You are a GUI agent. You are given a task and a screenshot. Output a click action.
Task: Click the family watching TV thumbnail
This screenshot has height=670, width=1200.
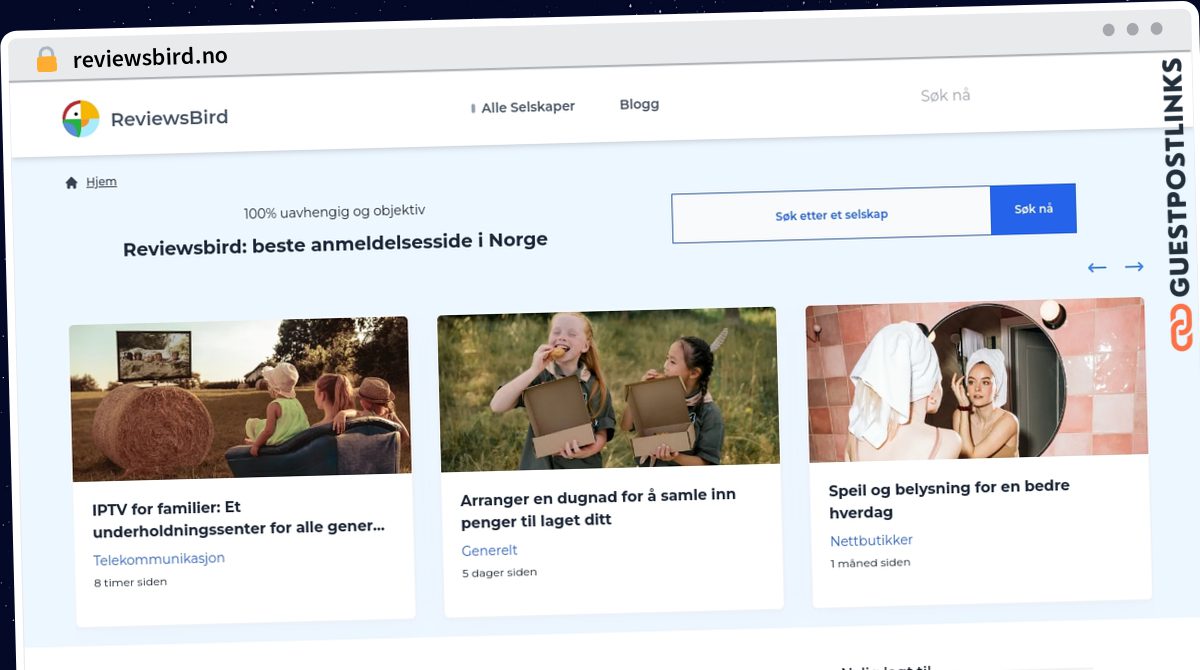[240, 399]
